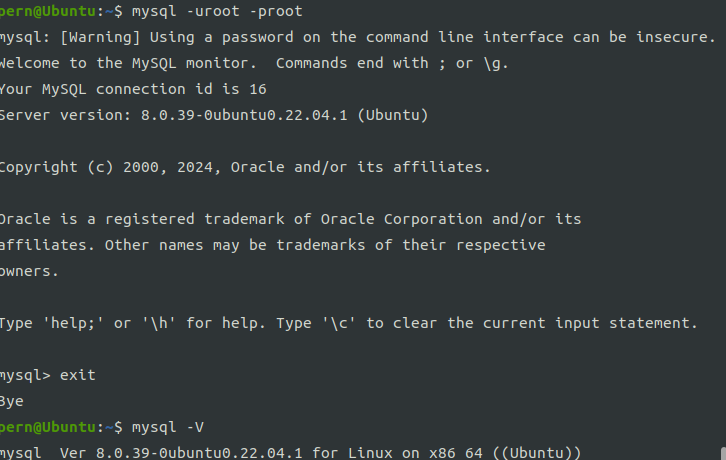726x460 pixels.
Task: Click the terminal scrollbar handle at bottom right
Action: click(x=723, y=454)
